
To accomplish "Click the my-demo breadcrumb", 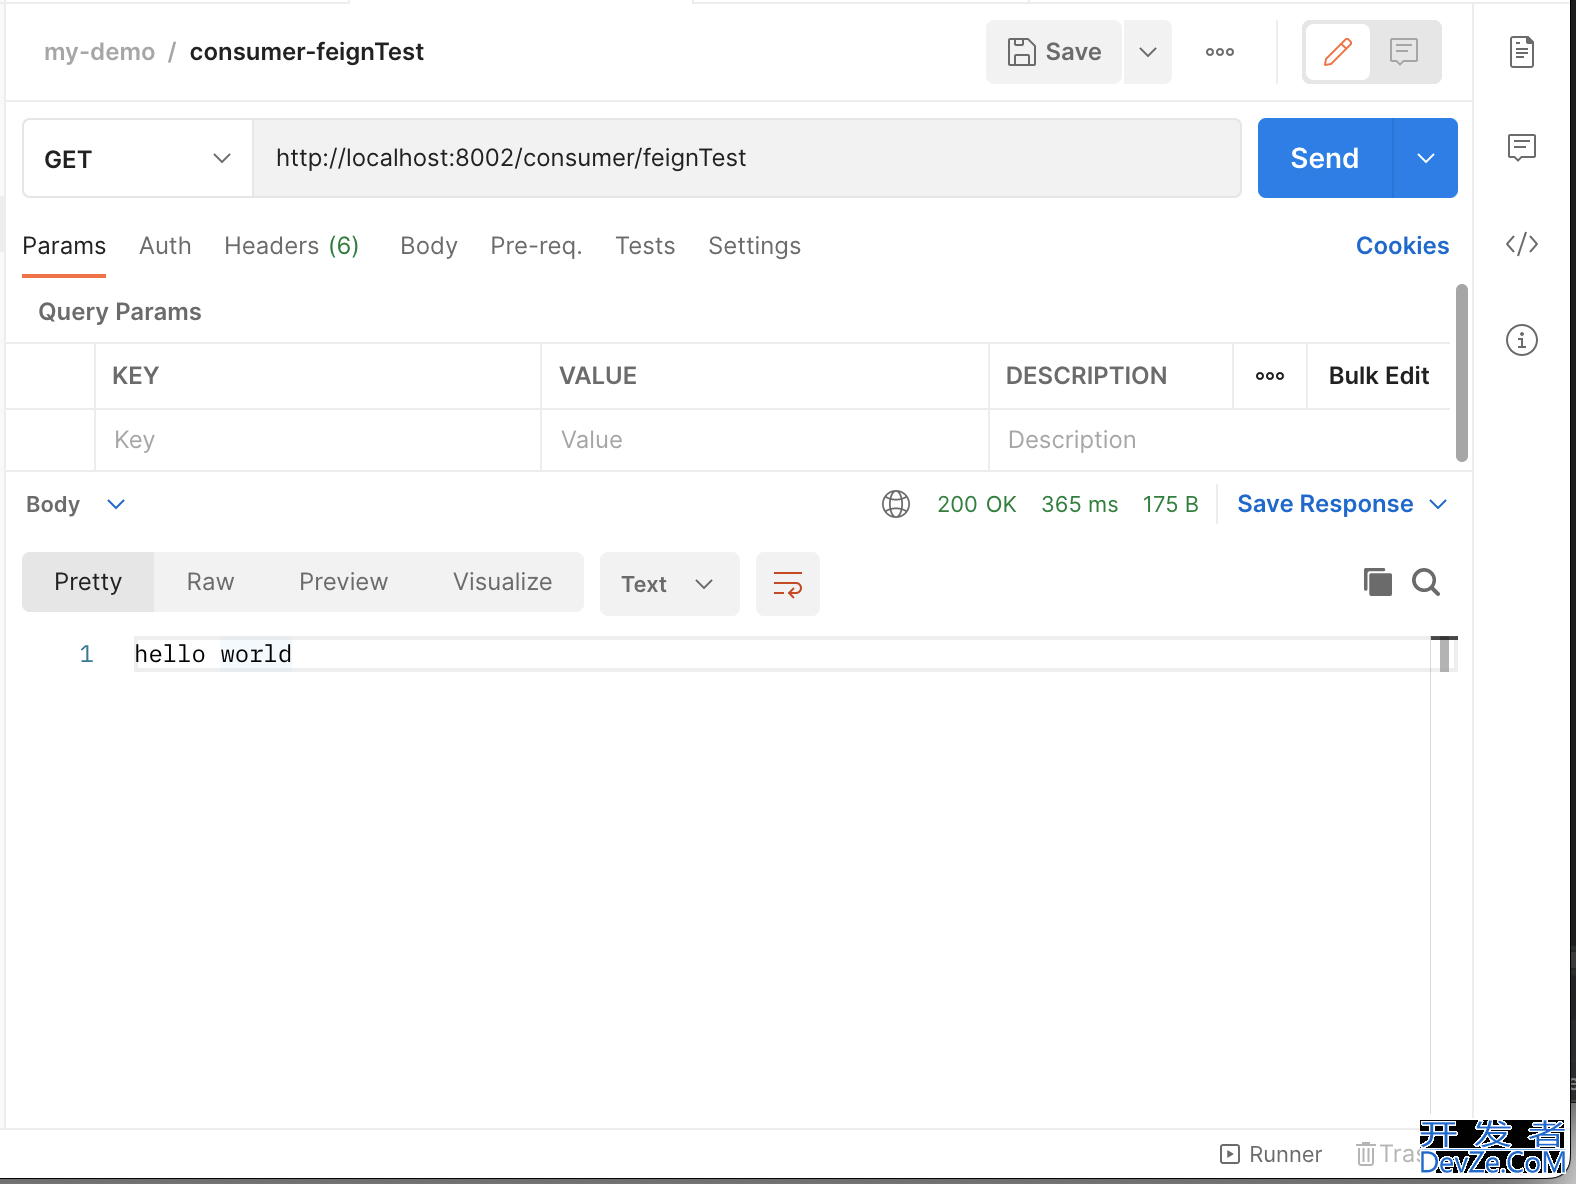I will (99, 52).
